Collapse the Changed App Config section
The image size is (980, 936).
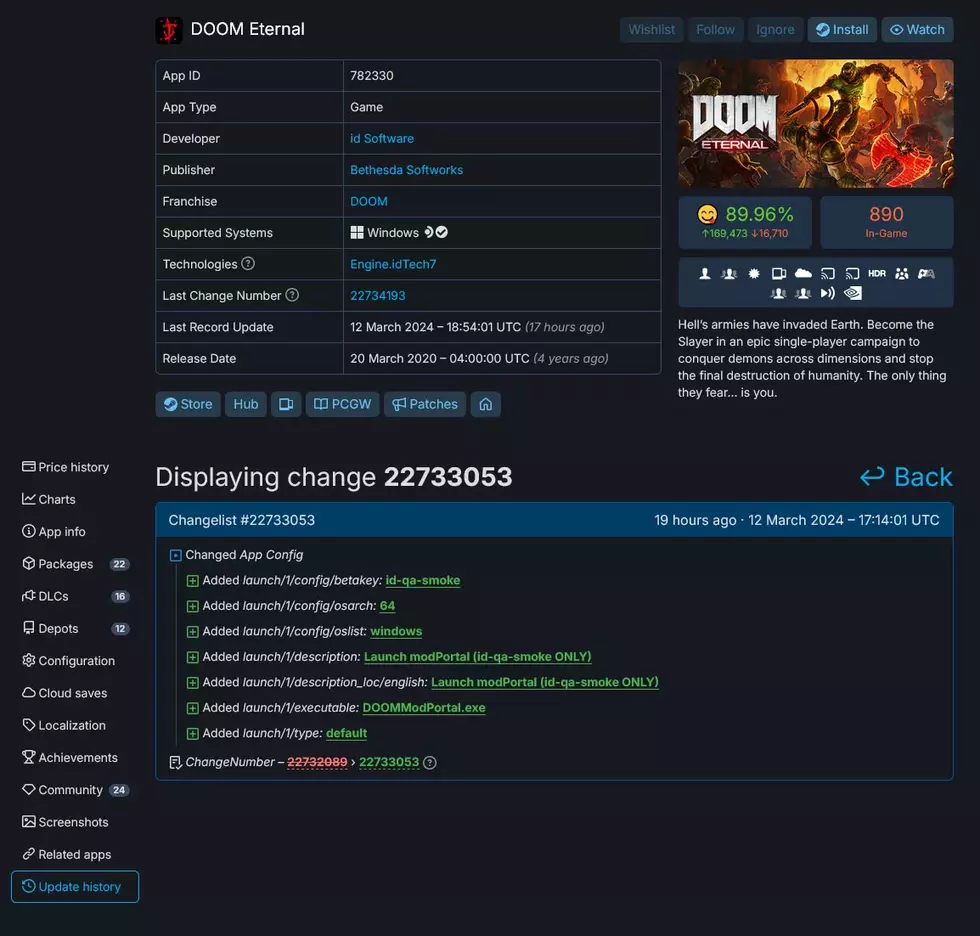[x=176, y=555]
